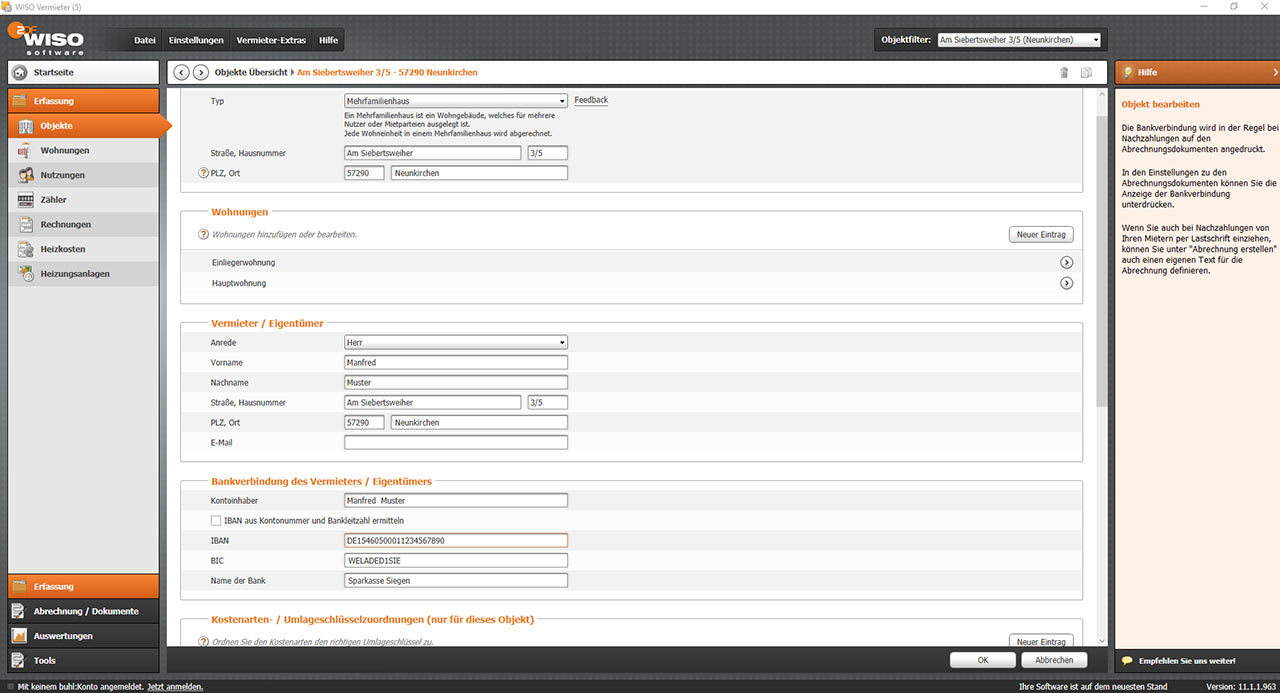Screen dimensions: 1280x693
Task: Open Nutzungen icon in sidebar
Action: (x=25, y=175)
